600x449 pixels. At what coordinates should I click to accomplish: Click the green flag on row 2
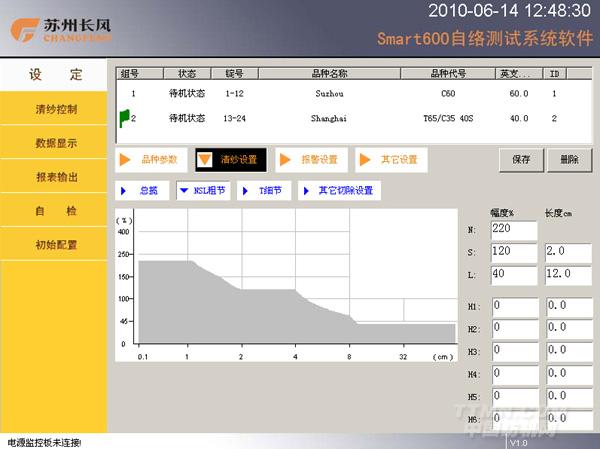click(x=124, y=118)
